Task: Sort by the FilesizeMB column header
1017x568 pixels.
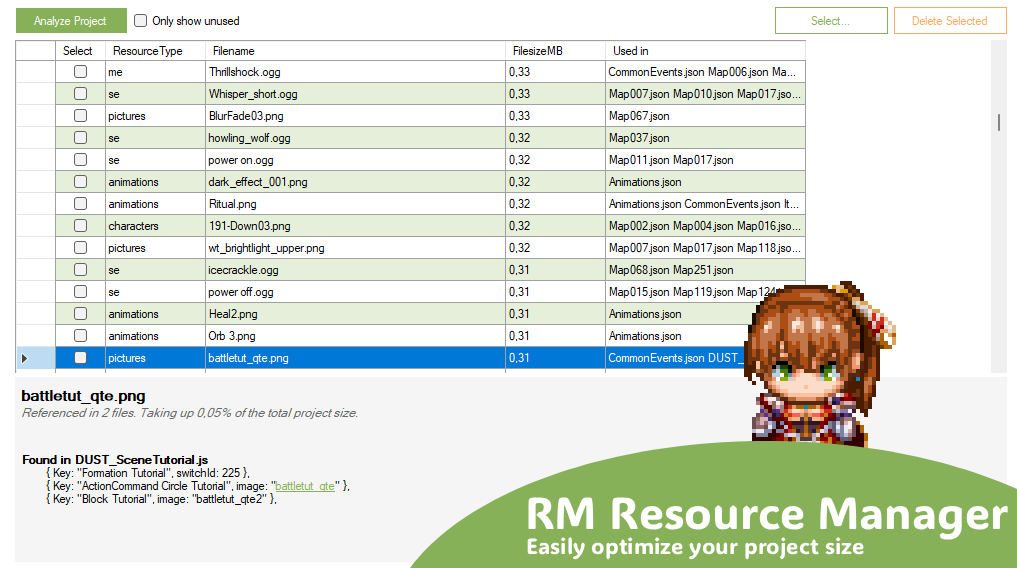Action: coord(555,51)
